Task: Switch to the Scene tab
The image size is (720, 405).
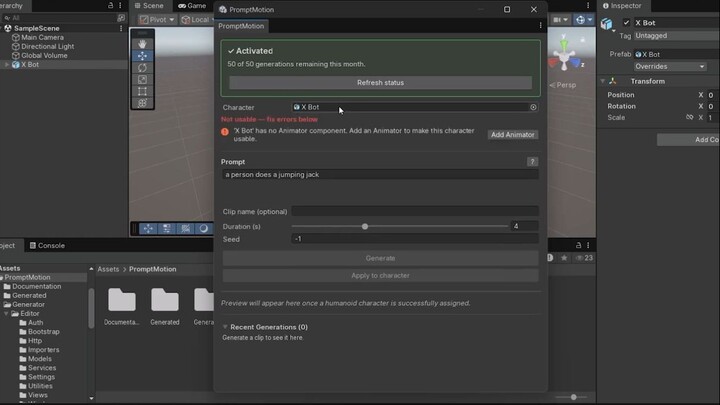Action: point(149,6)
